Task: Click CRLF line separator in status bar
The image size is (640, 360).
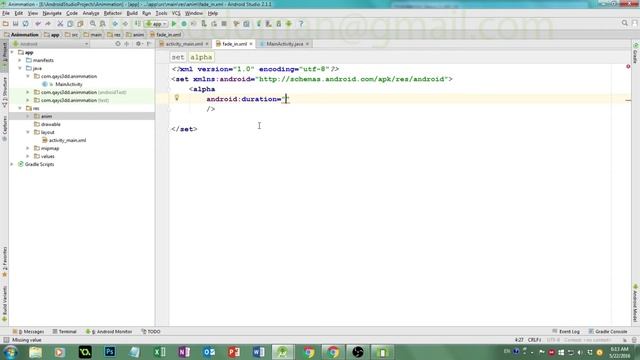Action: [x=534, y=340]
